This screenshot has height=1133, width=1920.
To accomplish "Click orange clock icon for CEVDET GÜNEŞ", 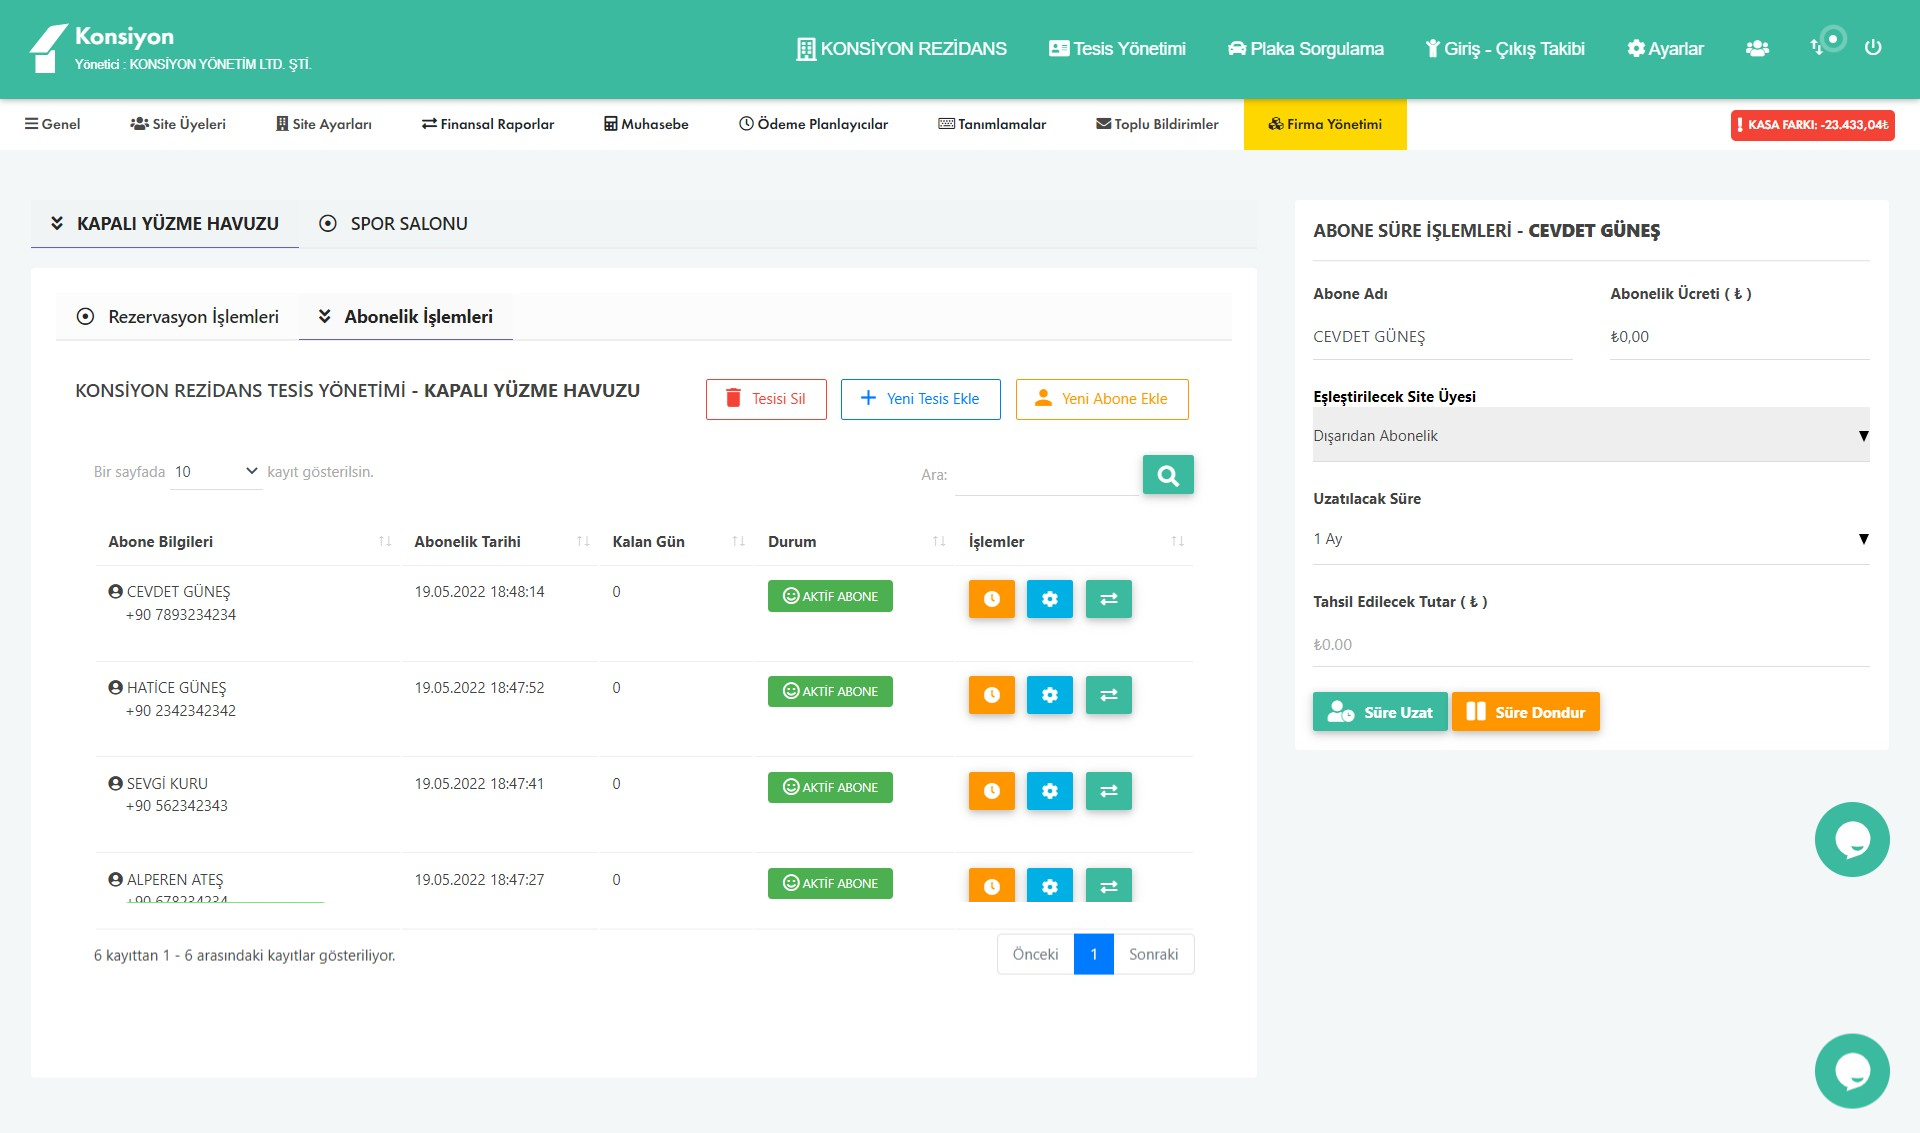I will point(991,599).
